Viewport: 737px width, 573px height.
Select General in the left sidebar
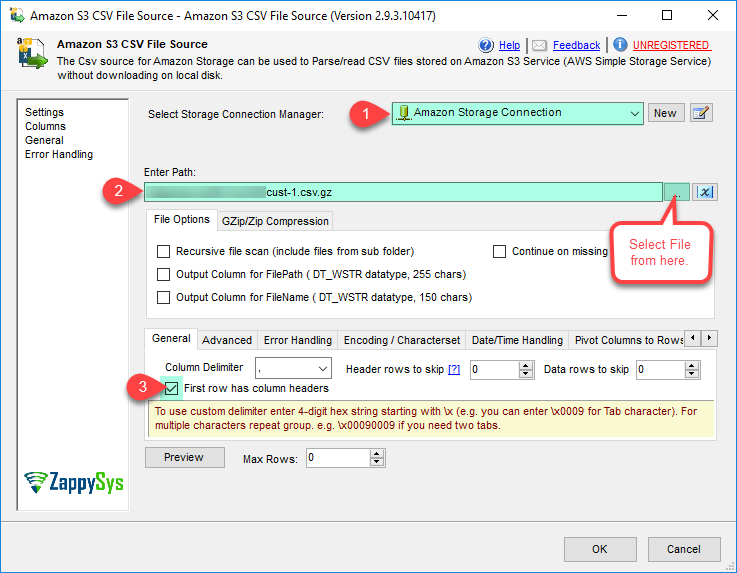(x=44, y=141)
